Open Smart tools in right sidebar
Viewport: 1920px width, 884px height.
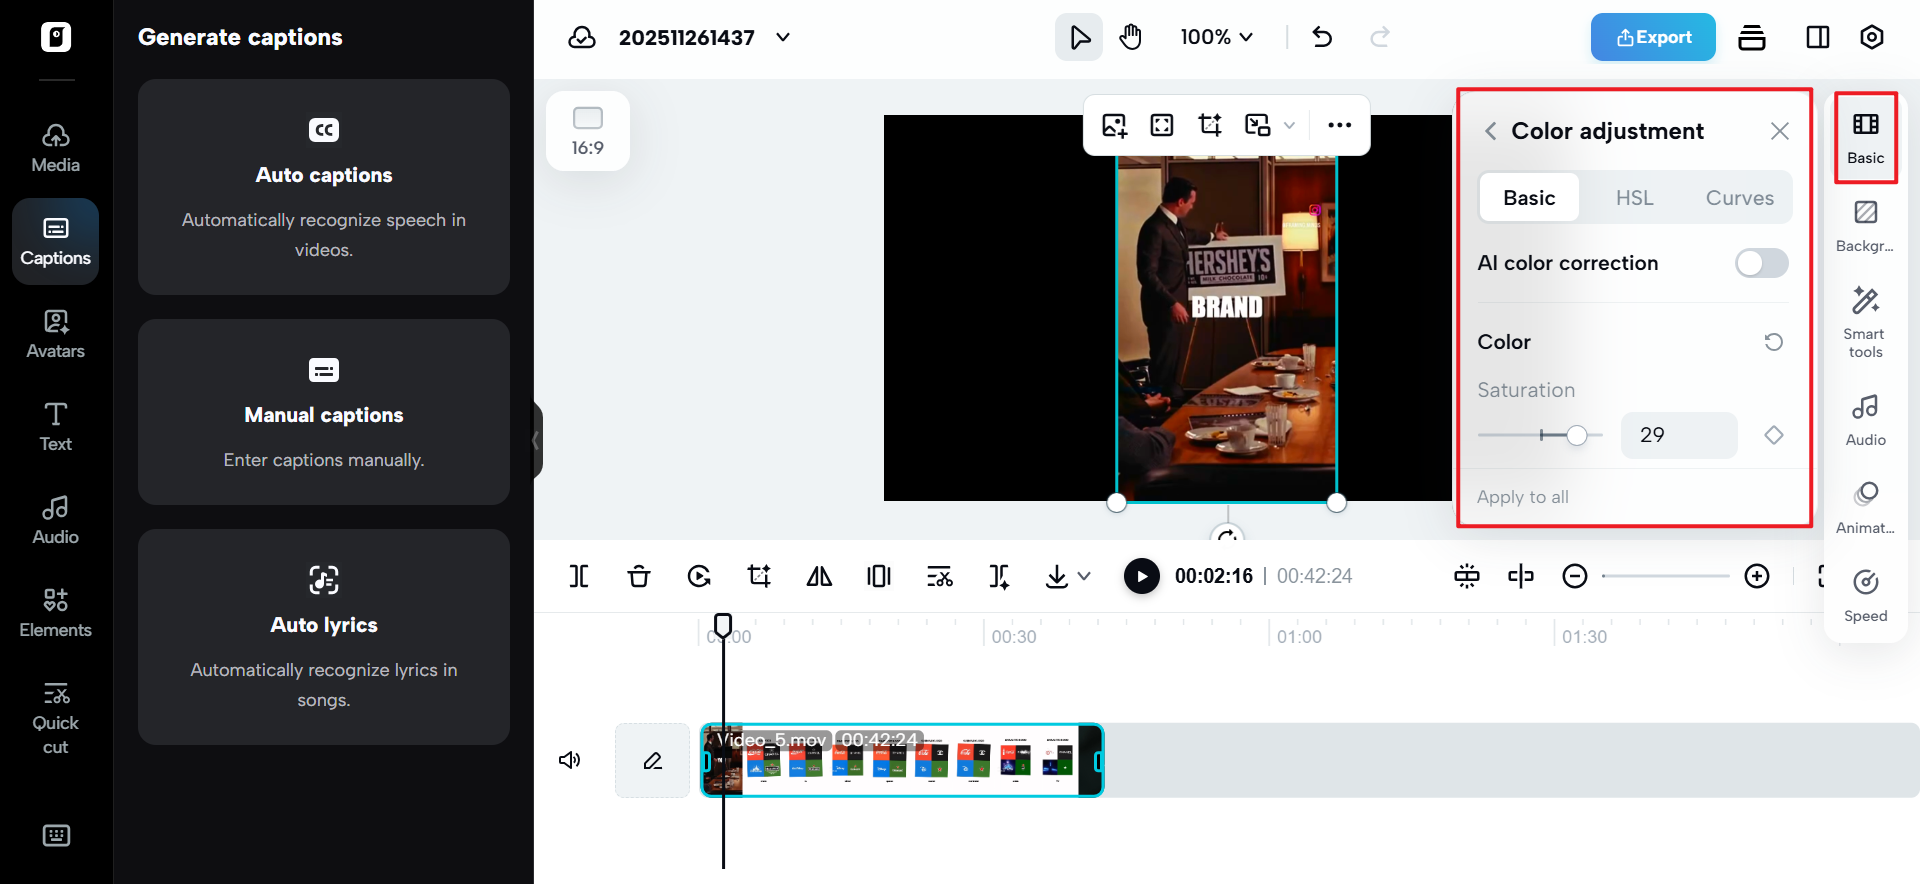(1866, 322)
